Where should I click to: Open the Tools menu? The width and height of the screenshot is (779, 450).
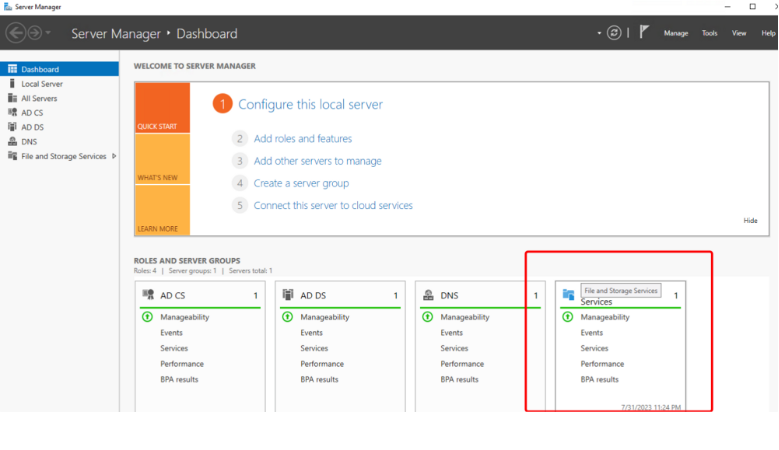click(x=709, y=33)
